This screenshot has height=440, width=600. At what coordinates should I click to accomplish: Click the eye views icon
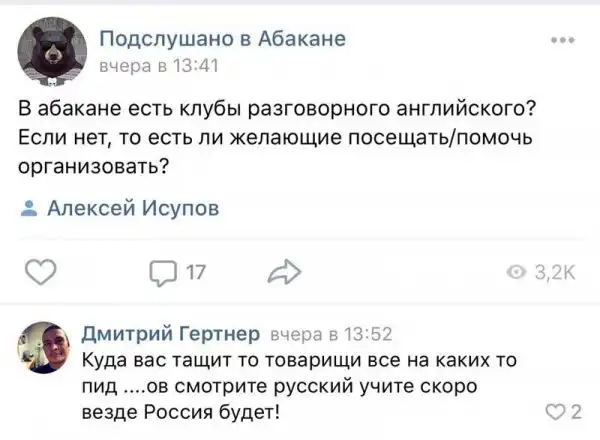coord(515,274)
